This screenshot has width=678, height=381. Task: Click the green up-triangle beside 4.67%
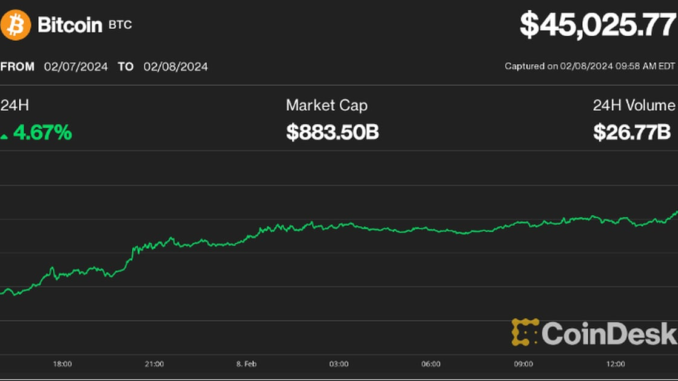[x=4, y=136]
